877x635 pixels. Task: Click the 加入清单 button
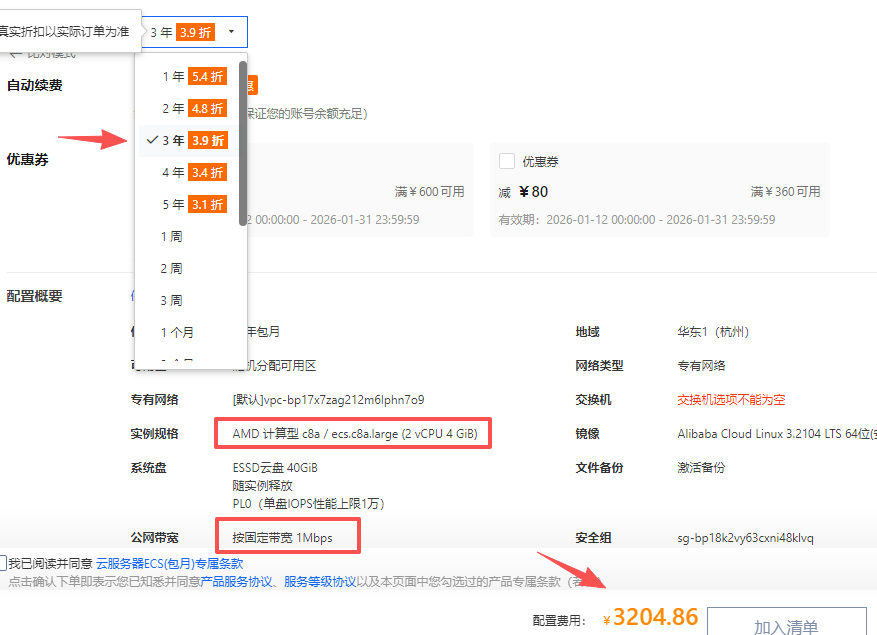click(x=785, y=626)
